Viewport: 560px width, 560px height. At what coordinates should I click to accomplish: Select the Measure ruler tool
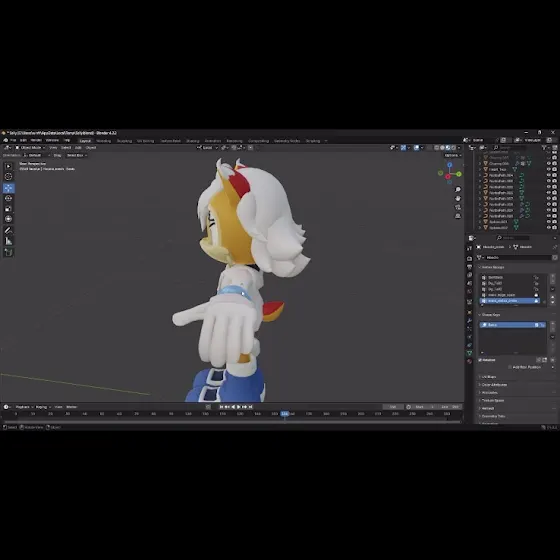[x=9, y=241]
